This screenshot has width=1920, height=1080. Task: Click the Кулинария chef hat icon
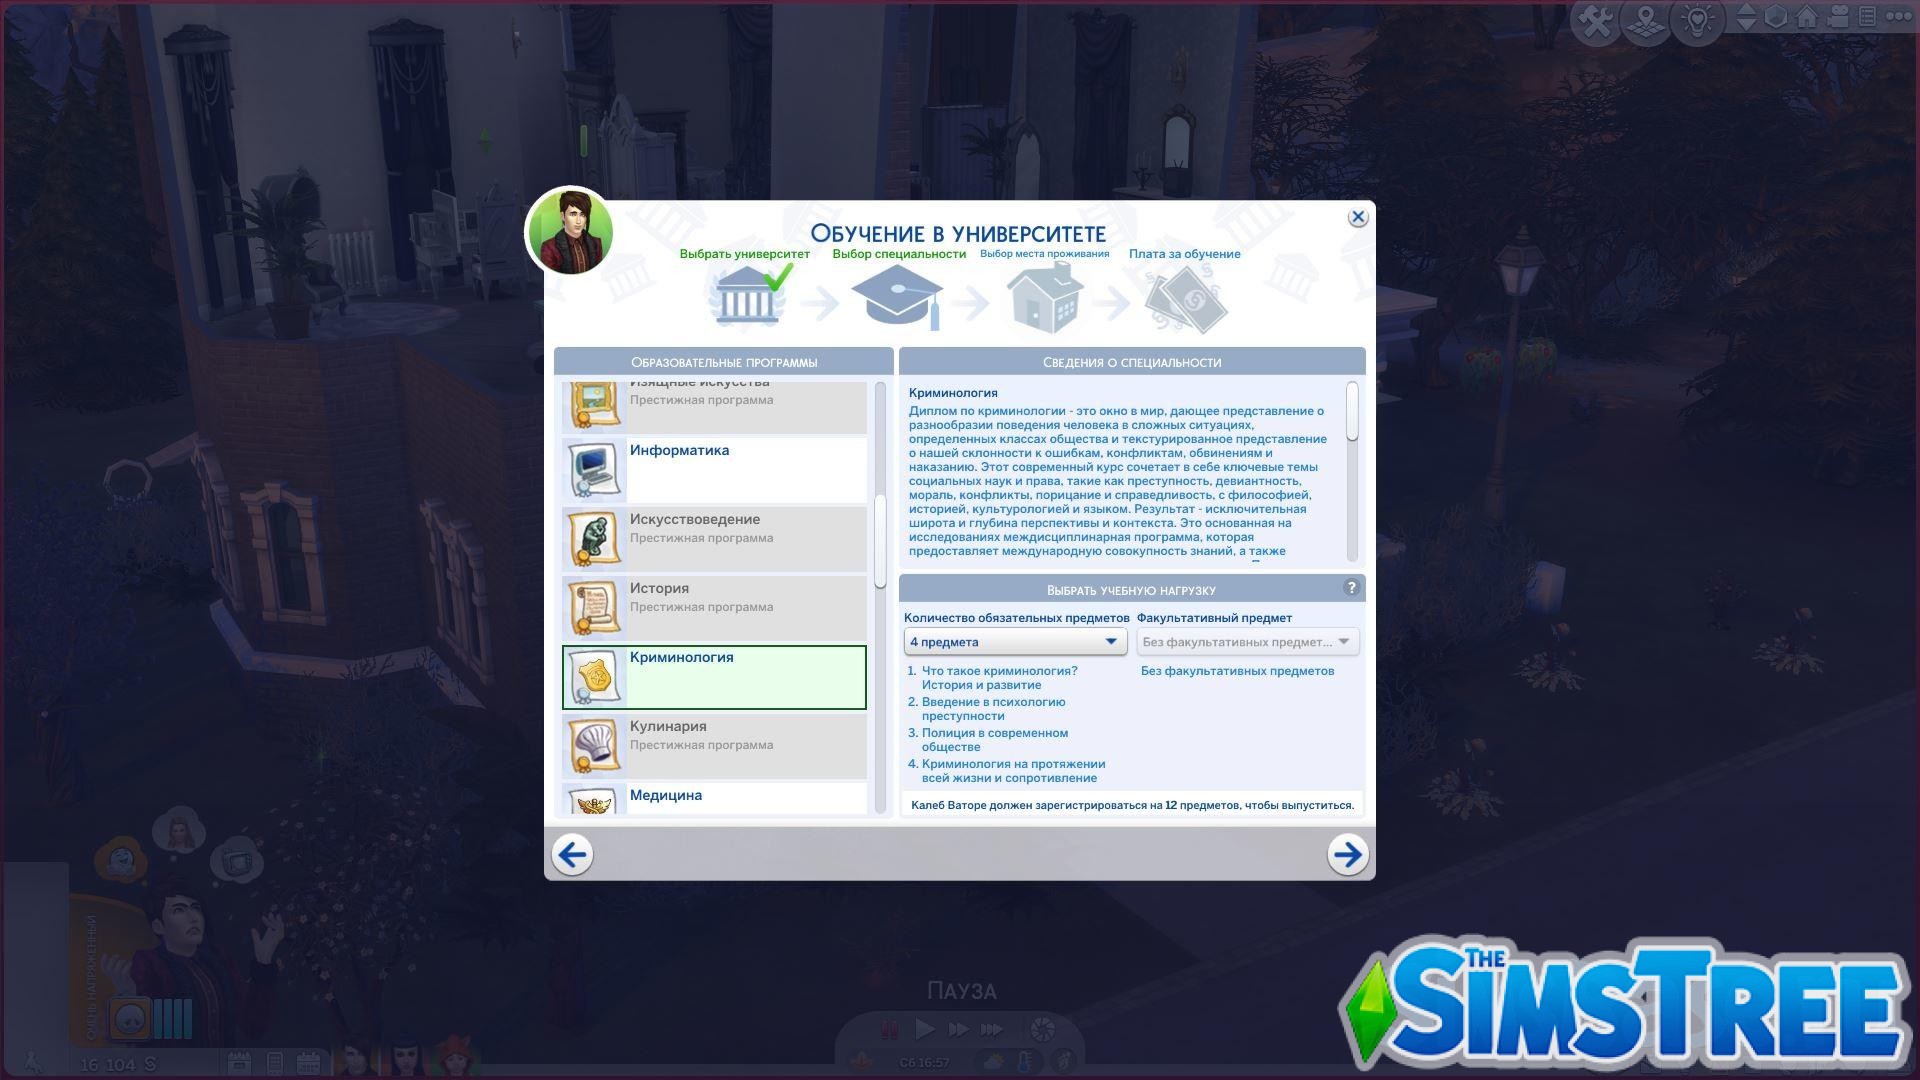tap(594, 746)
